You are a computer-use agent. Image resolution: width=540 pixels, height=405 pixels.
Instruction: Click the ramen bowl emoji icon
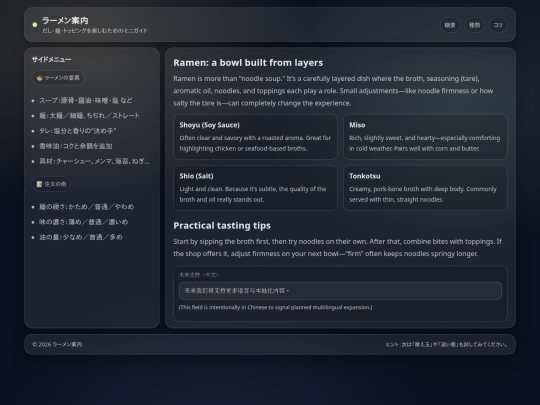(40, 78)
